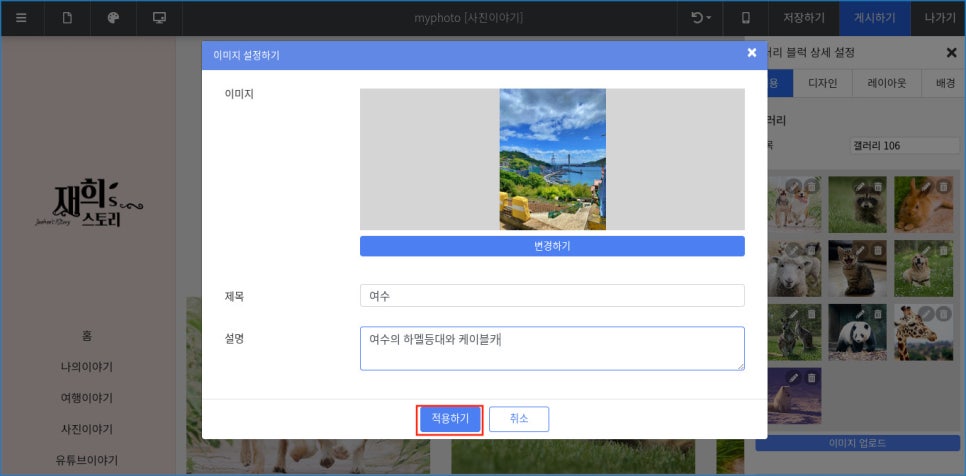Image resolution: width=966 pixels, height=476 pixels.
Task: Edit the giraffe gallery image
Action: click(925, 313)
